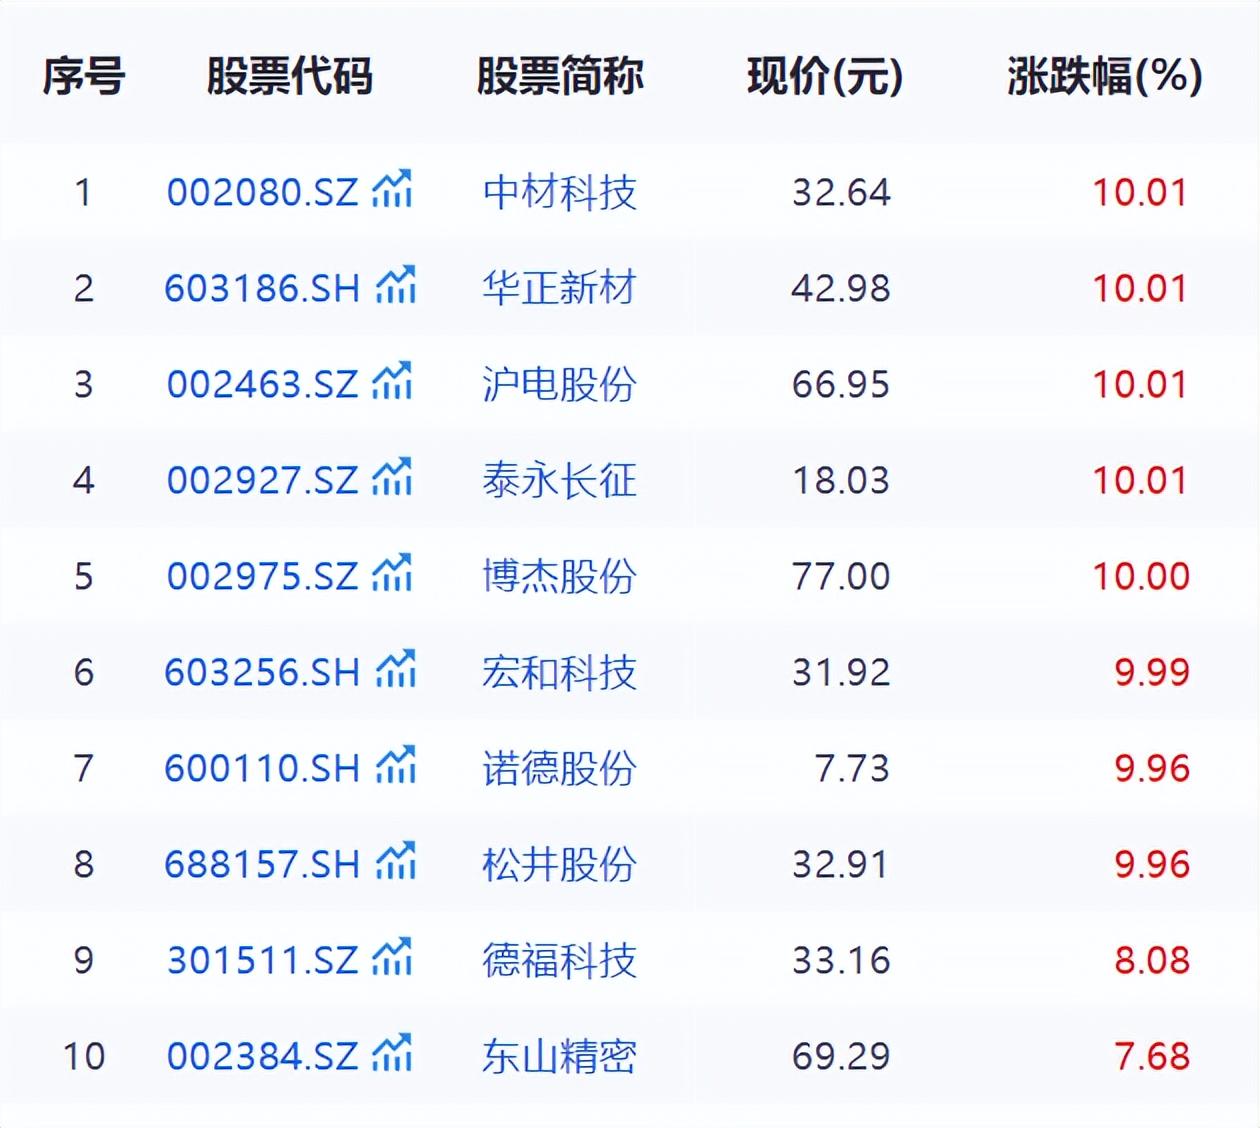Click stock code 688157.SH

(262, 864)
